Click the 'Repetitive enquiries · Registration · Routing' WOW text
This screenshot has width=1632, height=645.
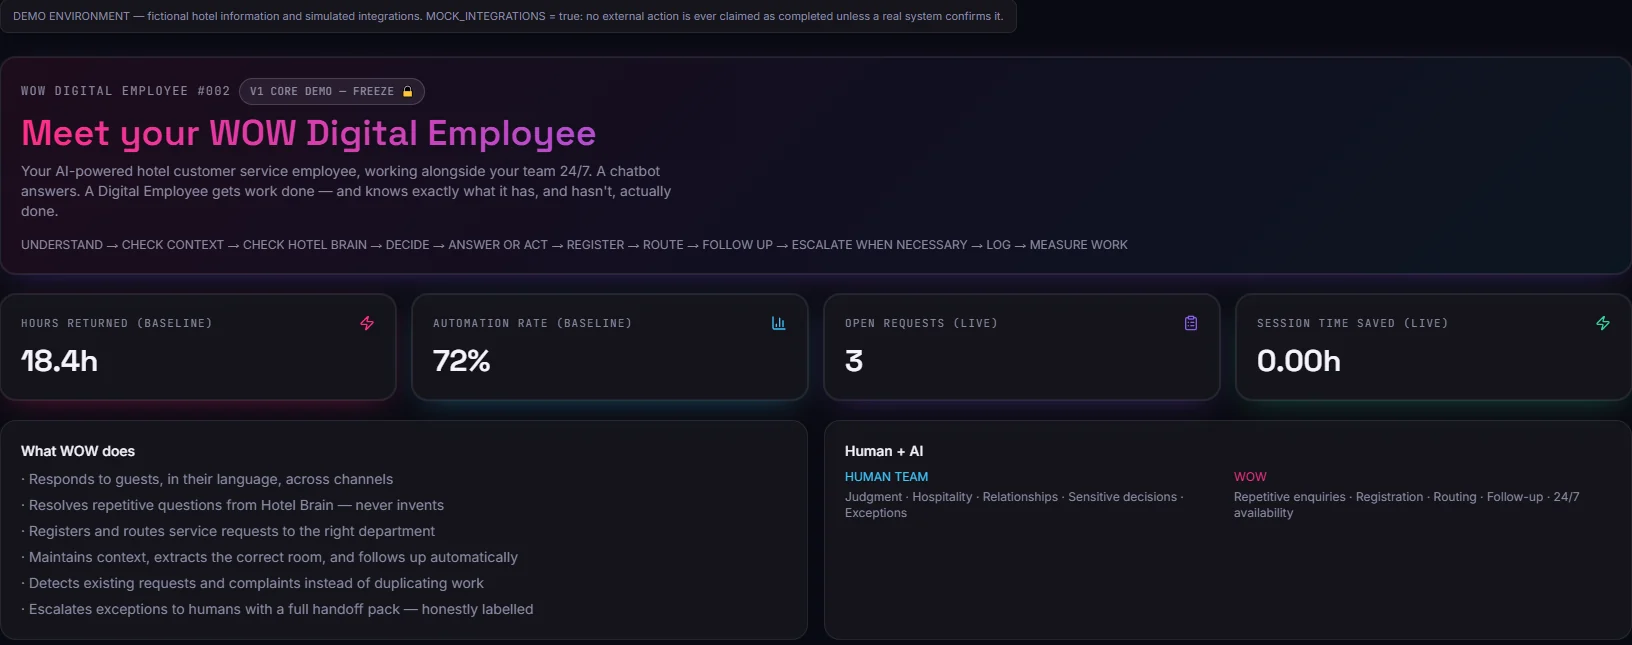(1407, 505)
